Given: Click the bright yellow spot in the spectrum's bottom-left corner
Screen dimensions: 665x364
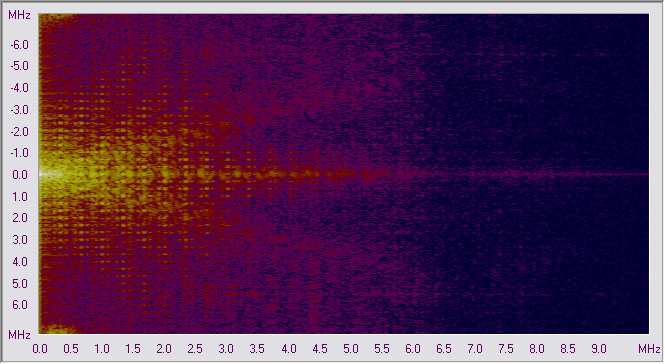Looking at the screenshot, I should pos(57,329).
